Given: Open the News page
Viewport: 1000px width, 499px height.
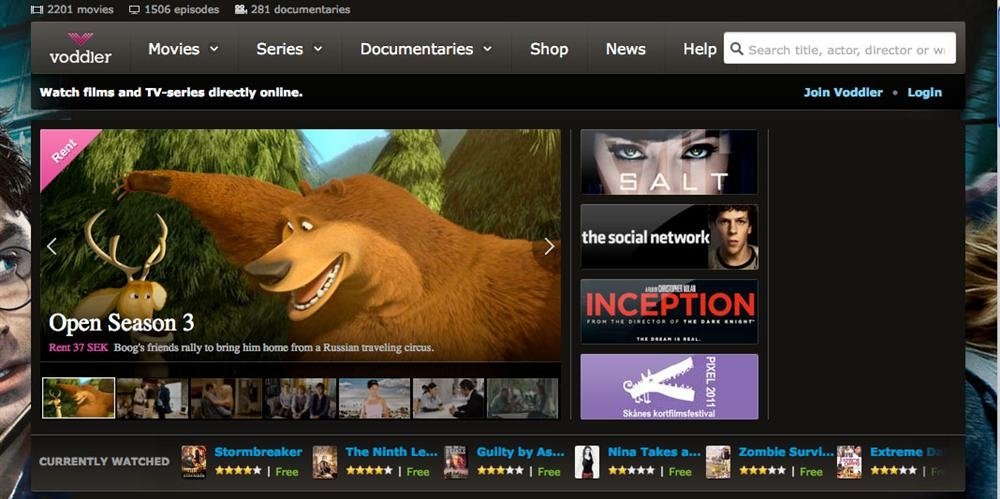Looking at the screenshot, I should click(x=626, y=49).
